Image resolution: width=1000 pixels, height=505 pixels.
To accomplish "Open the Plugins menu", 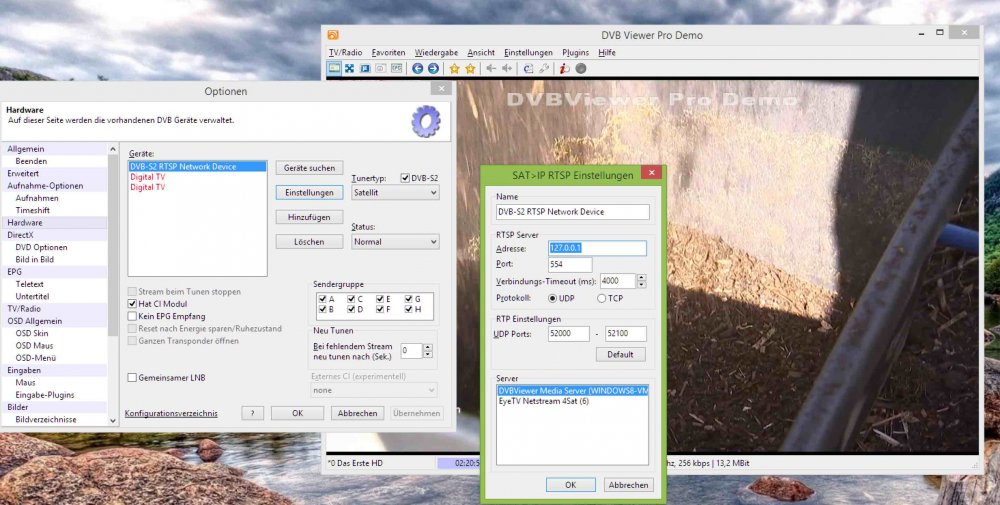I will click(575, 52).
